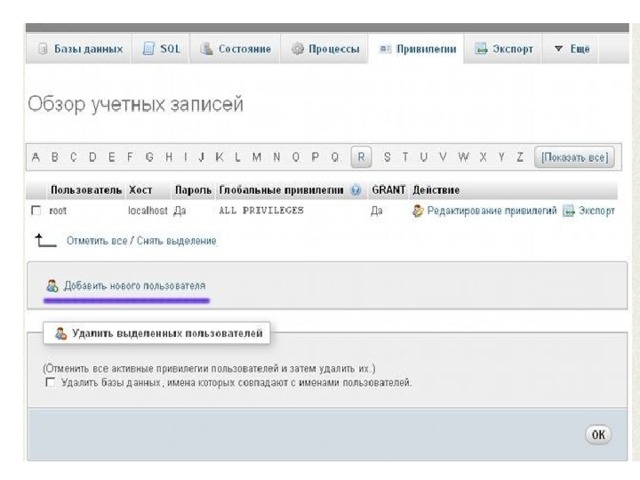Click the Базы данных tab icon
Viewport: 640px width, 480px height.
[x=43, y=49]
